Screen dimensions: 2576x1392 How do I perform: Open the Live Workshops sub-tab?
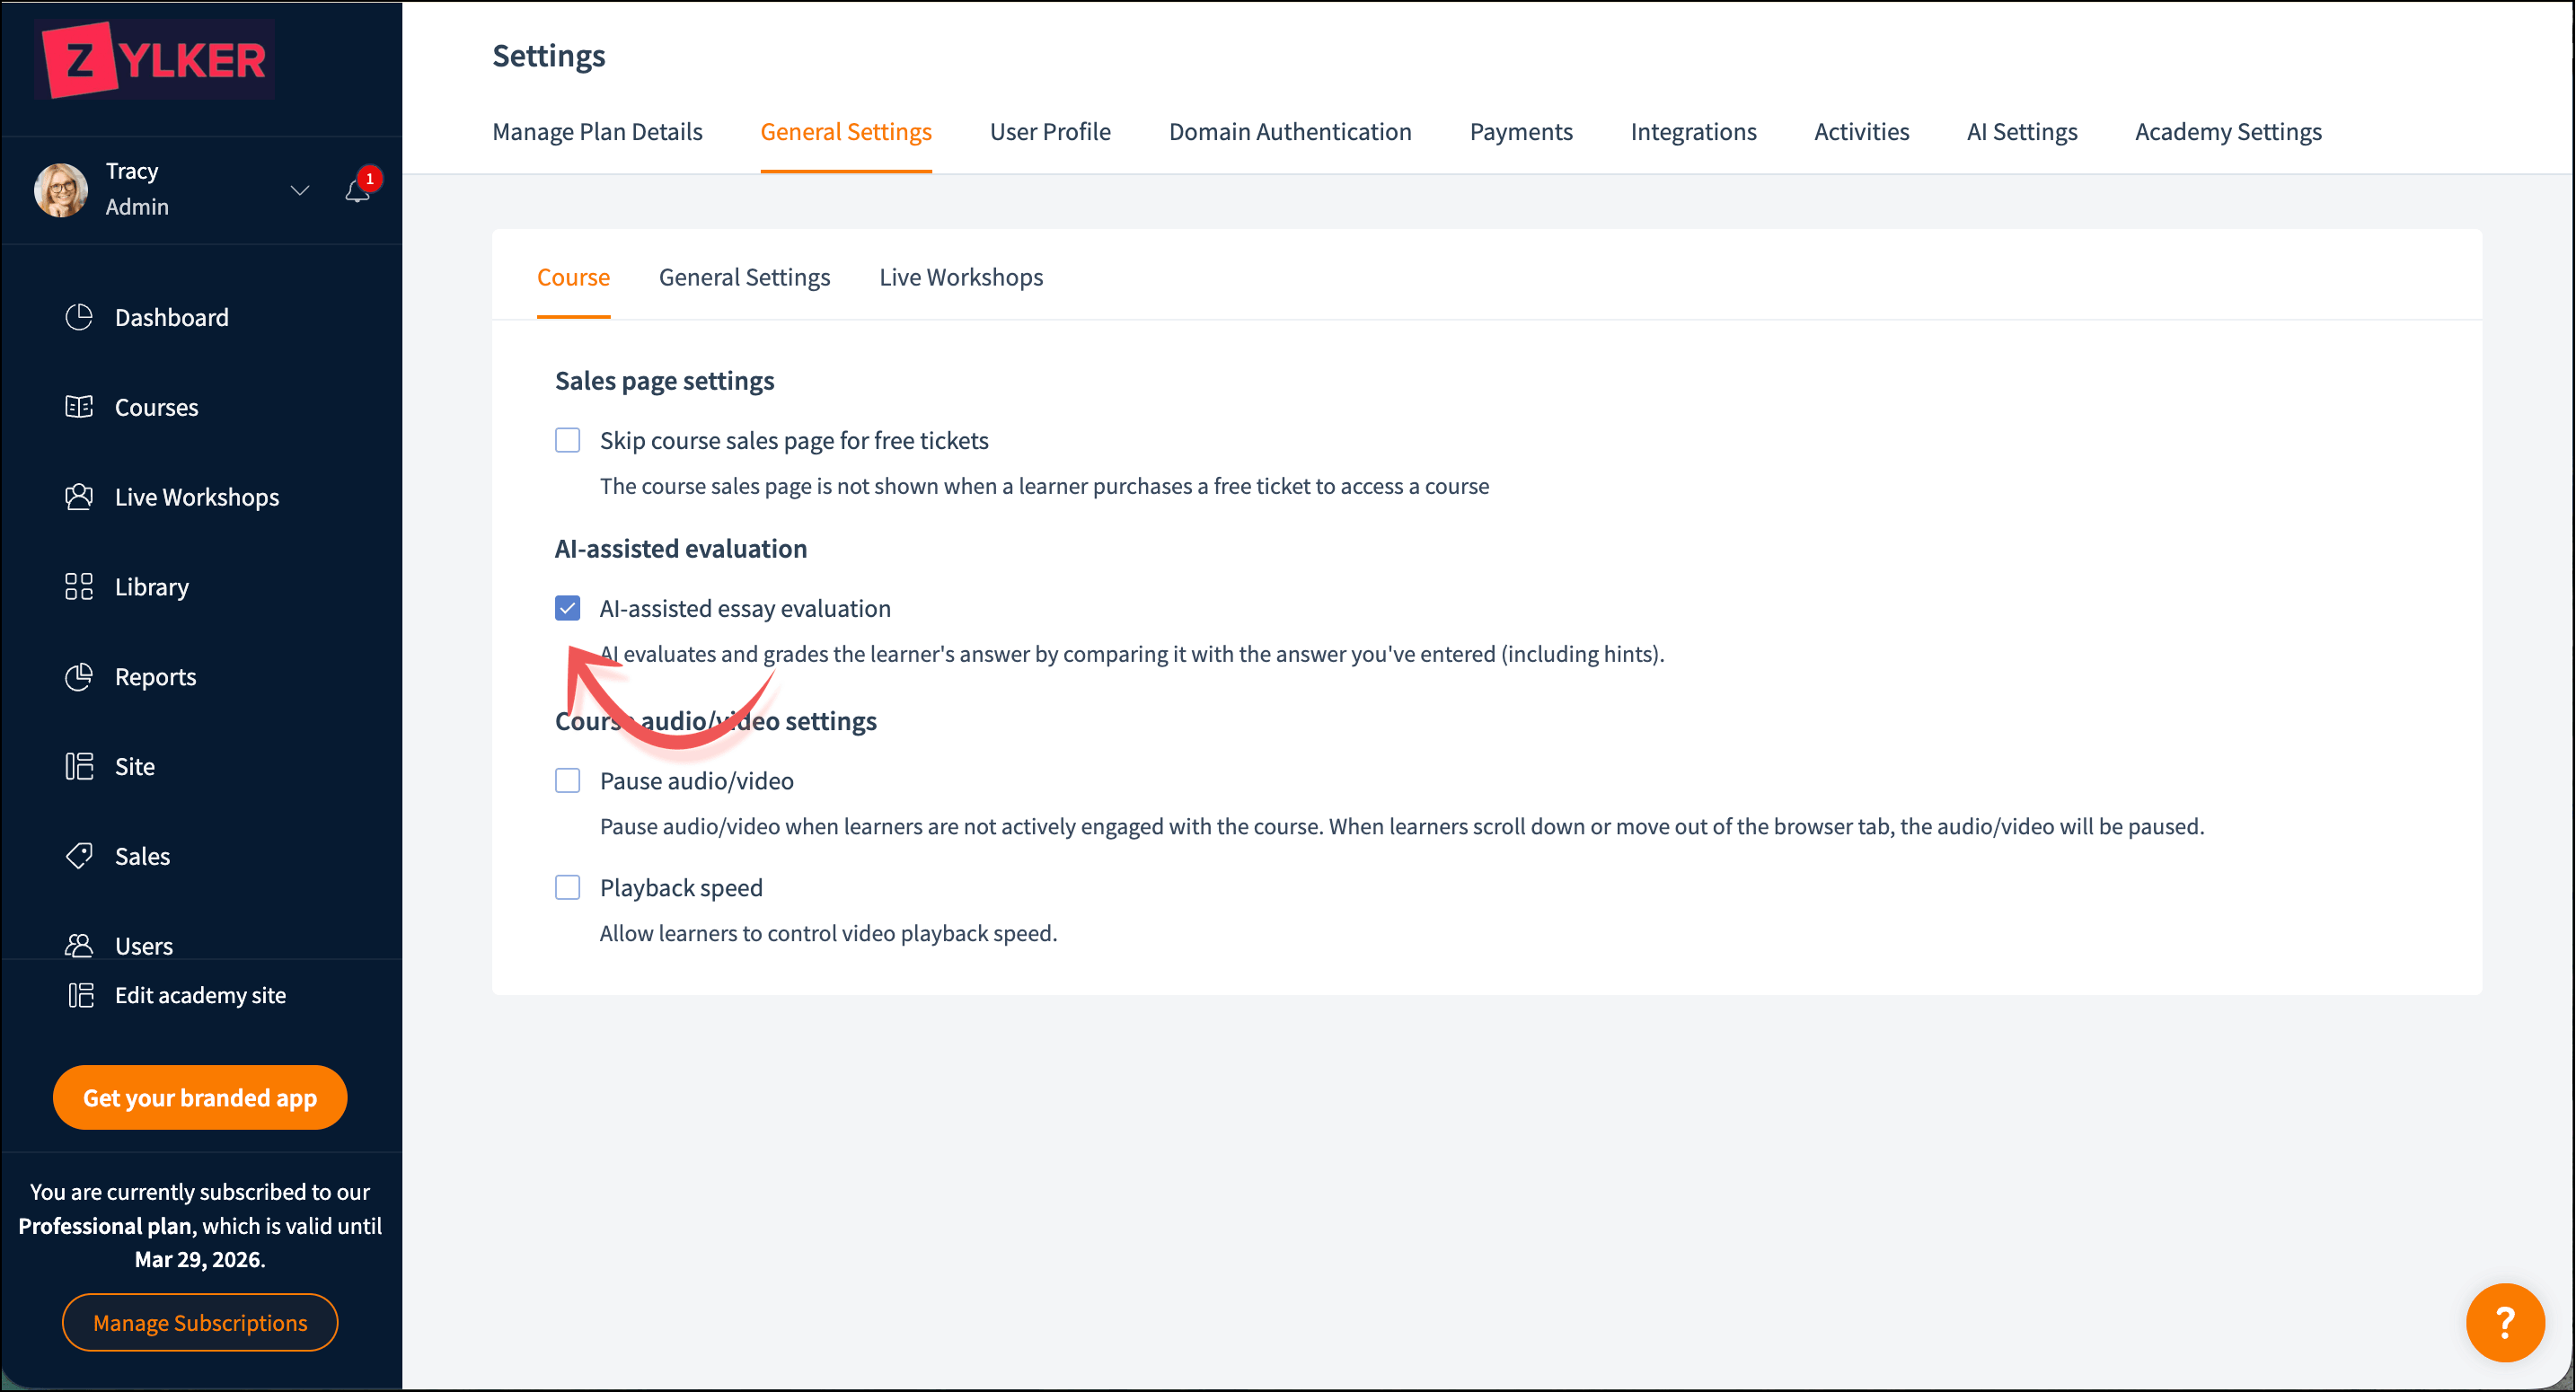[960, 277]
